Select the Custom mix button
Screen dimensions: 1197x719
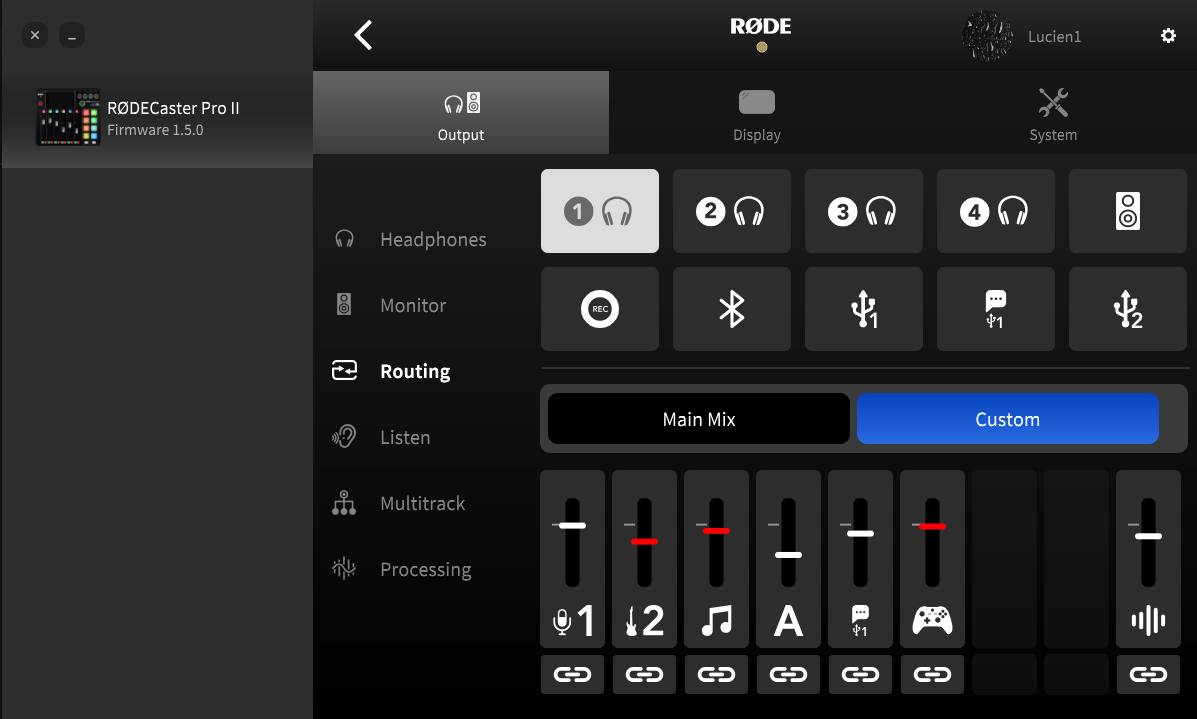[x=1008, y=419]
